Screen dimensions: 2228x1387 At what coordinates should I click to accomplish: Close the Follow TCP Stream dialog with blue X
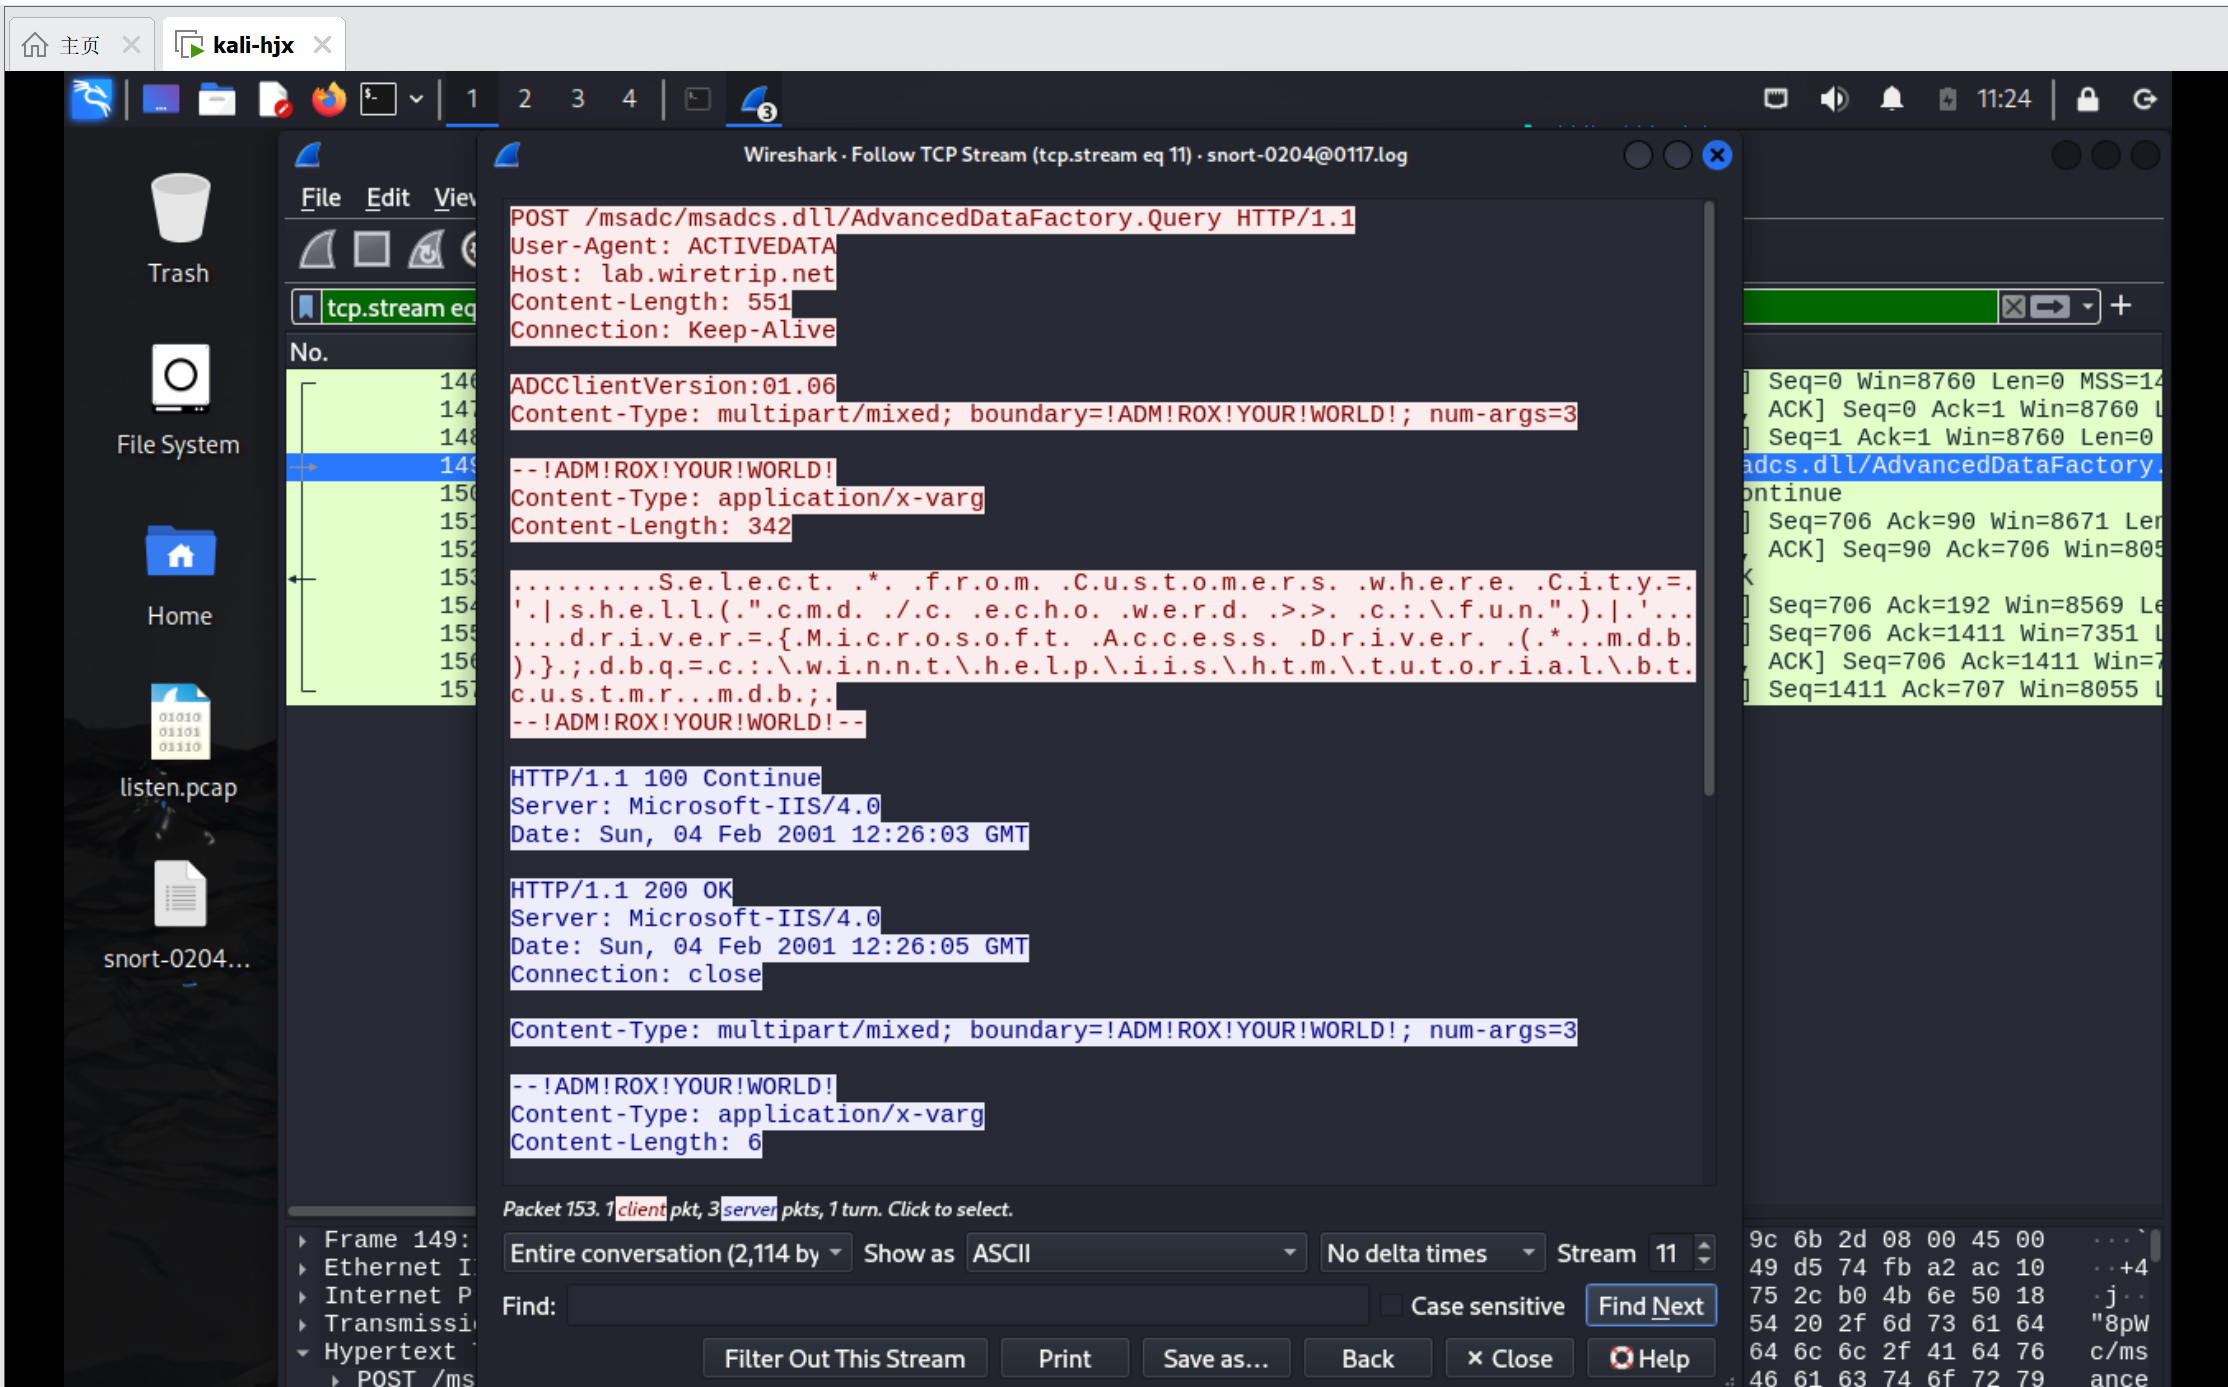[x=1717, y=155]
